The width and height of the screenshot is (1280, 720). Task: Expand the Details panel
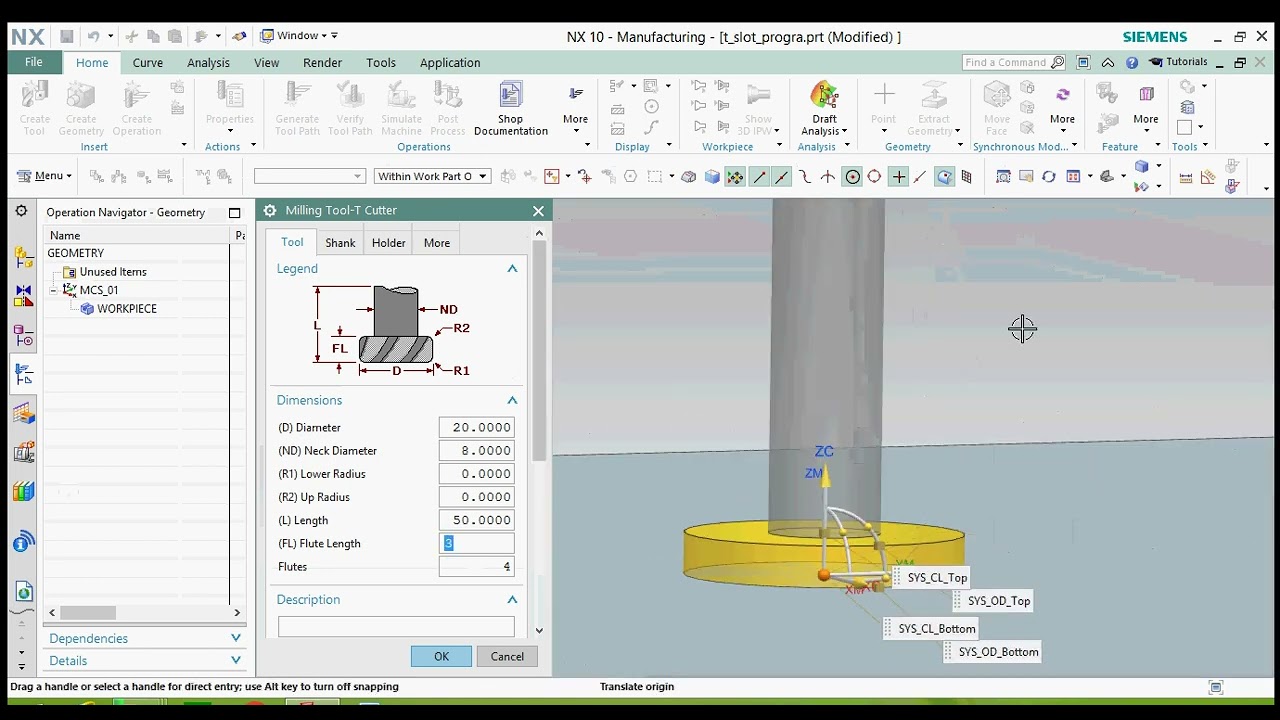point(236,660)
